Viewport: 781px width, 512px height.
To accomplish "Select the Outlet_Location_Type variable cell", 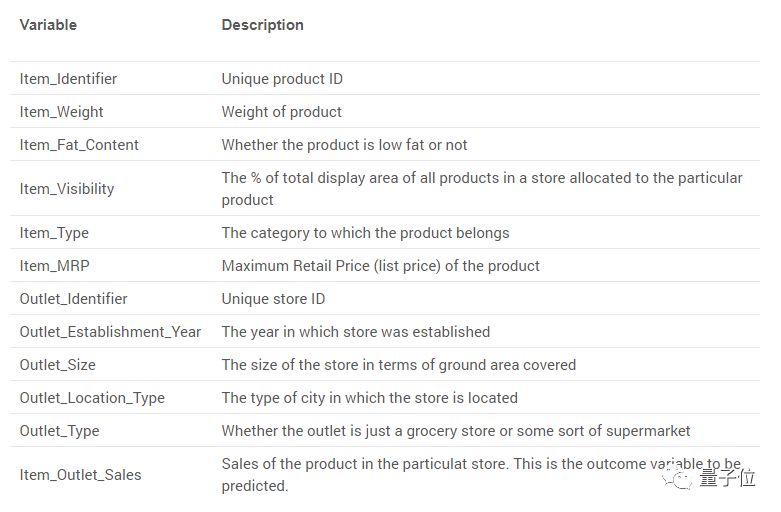I will coord(92,398).
